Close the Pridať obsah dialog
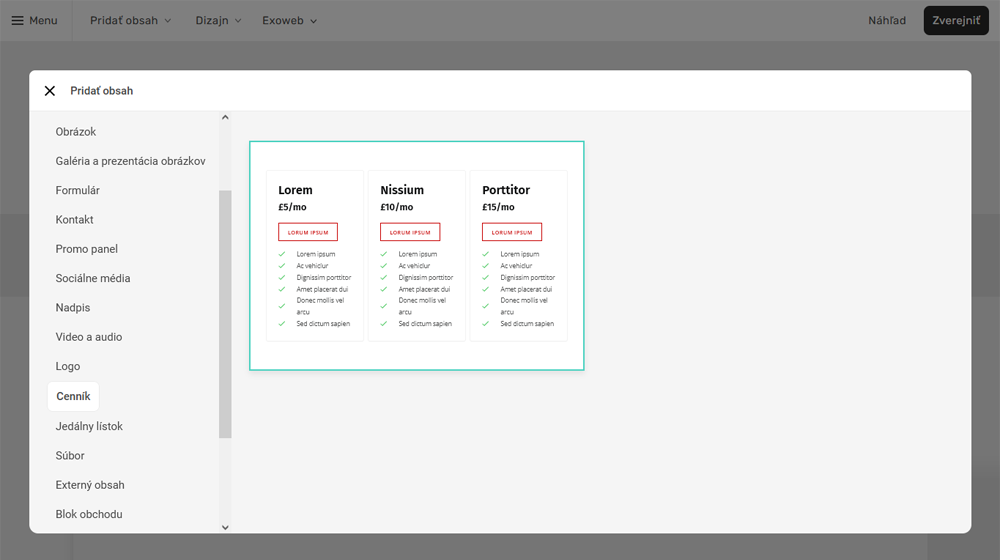Screen dimensions: 1000x560 50,91
